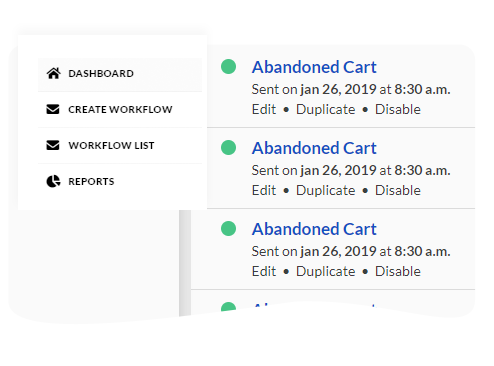
Task: Open the first Abandoned Cart workflow title
Action: pos(314,67)
